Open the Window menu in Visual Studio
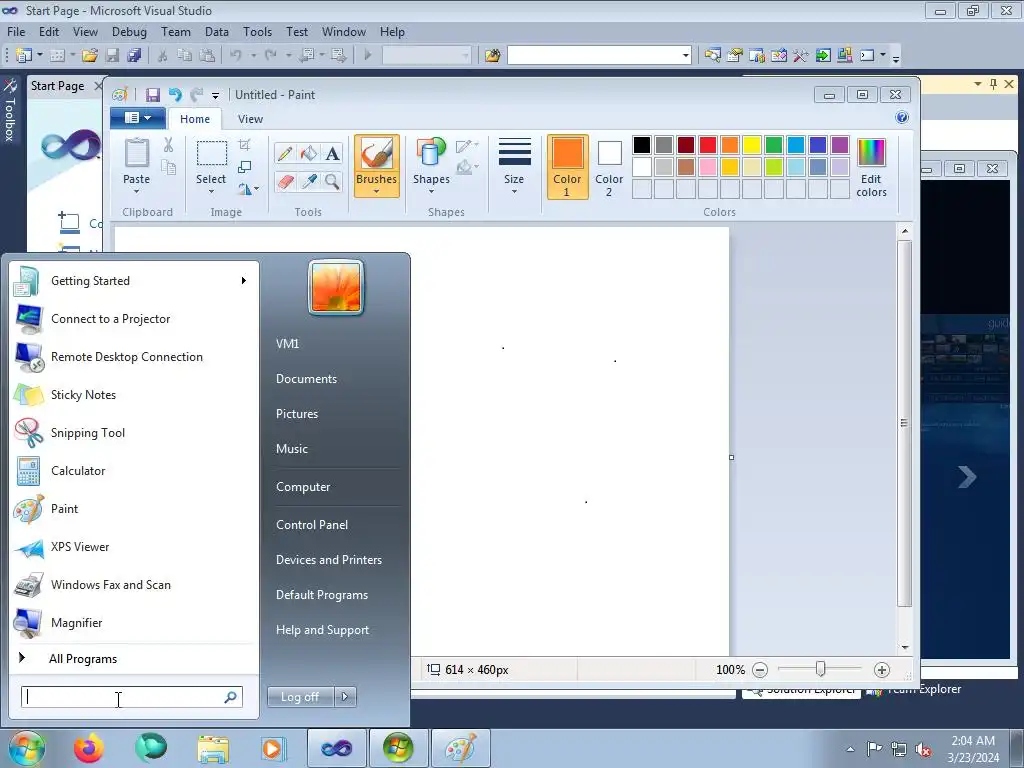This screenshot has height=768, width=1024. pos(344,31)
